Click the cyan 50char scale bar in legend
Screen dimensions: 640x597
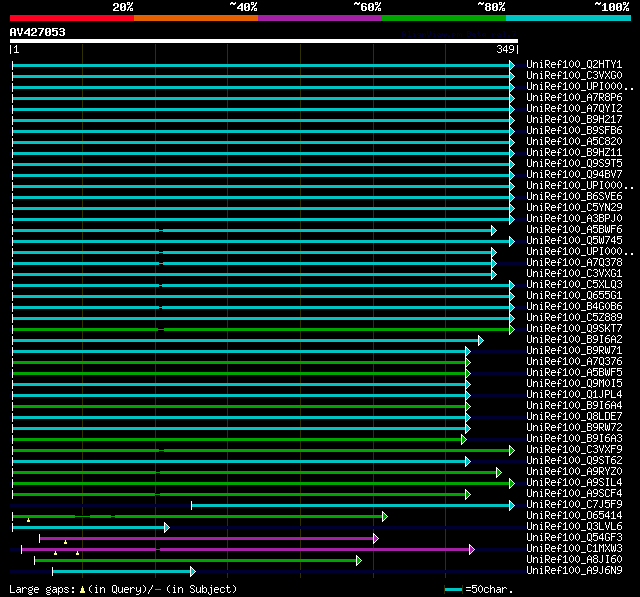pos(453,590)
